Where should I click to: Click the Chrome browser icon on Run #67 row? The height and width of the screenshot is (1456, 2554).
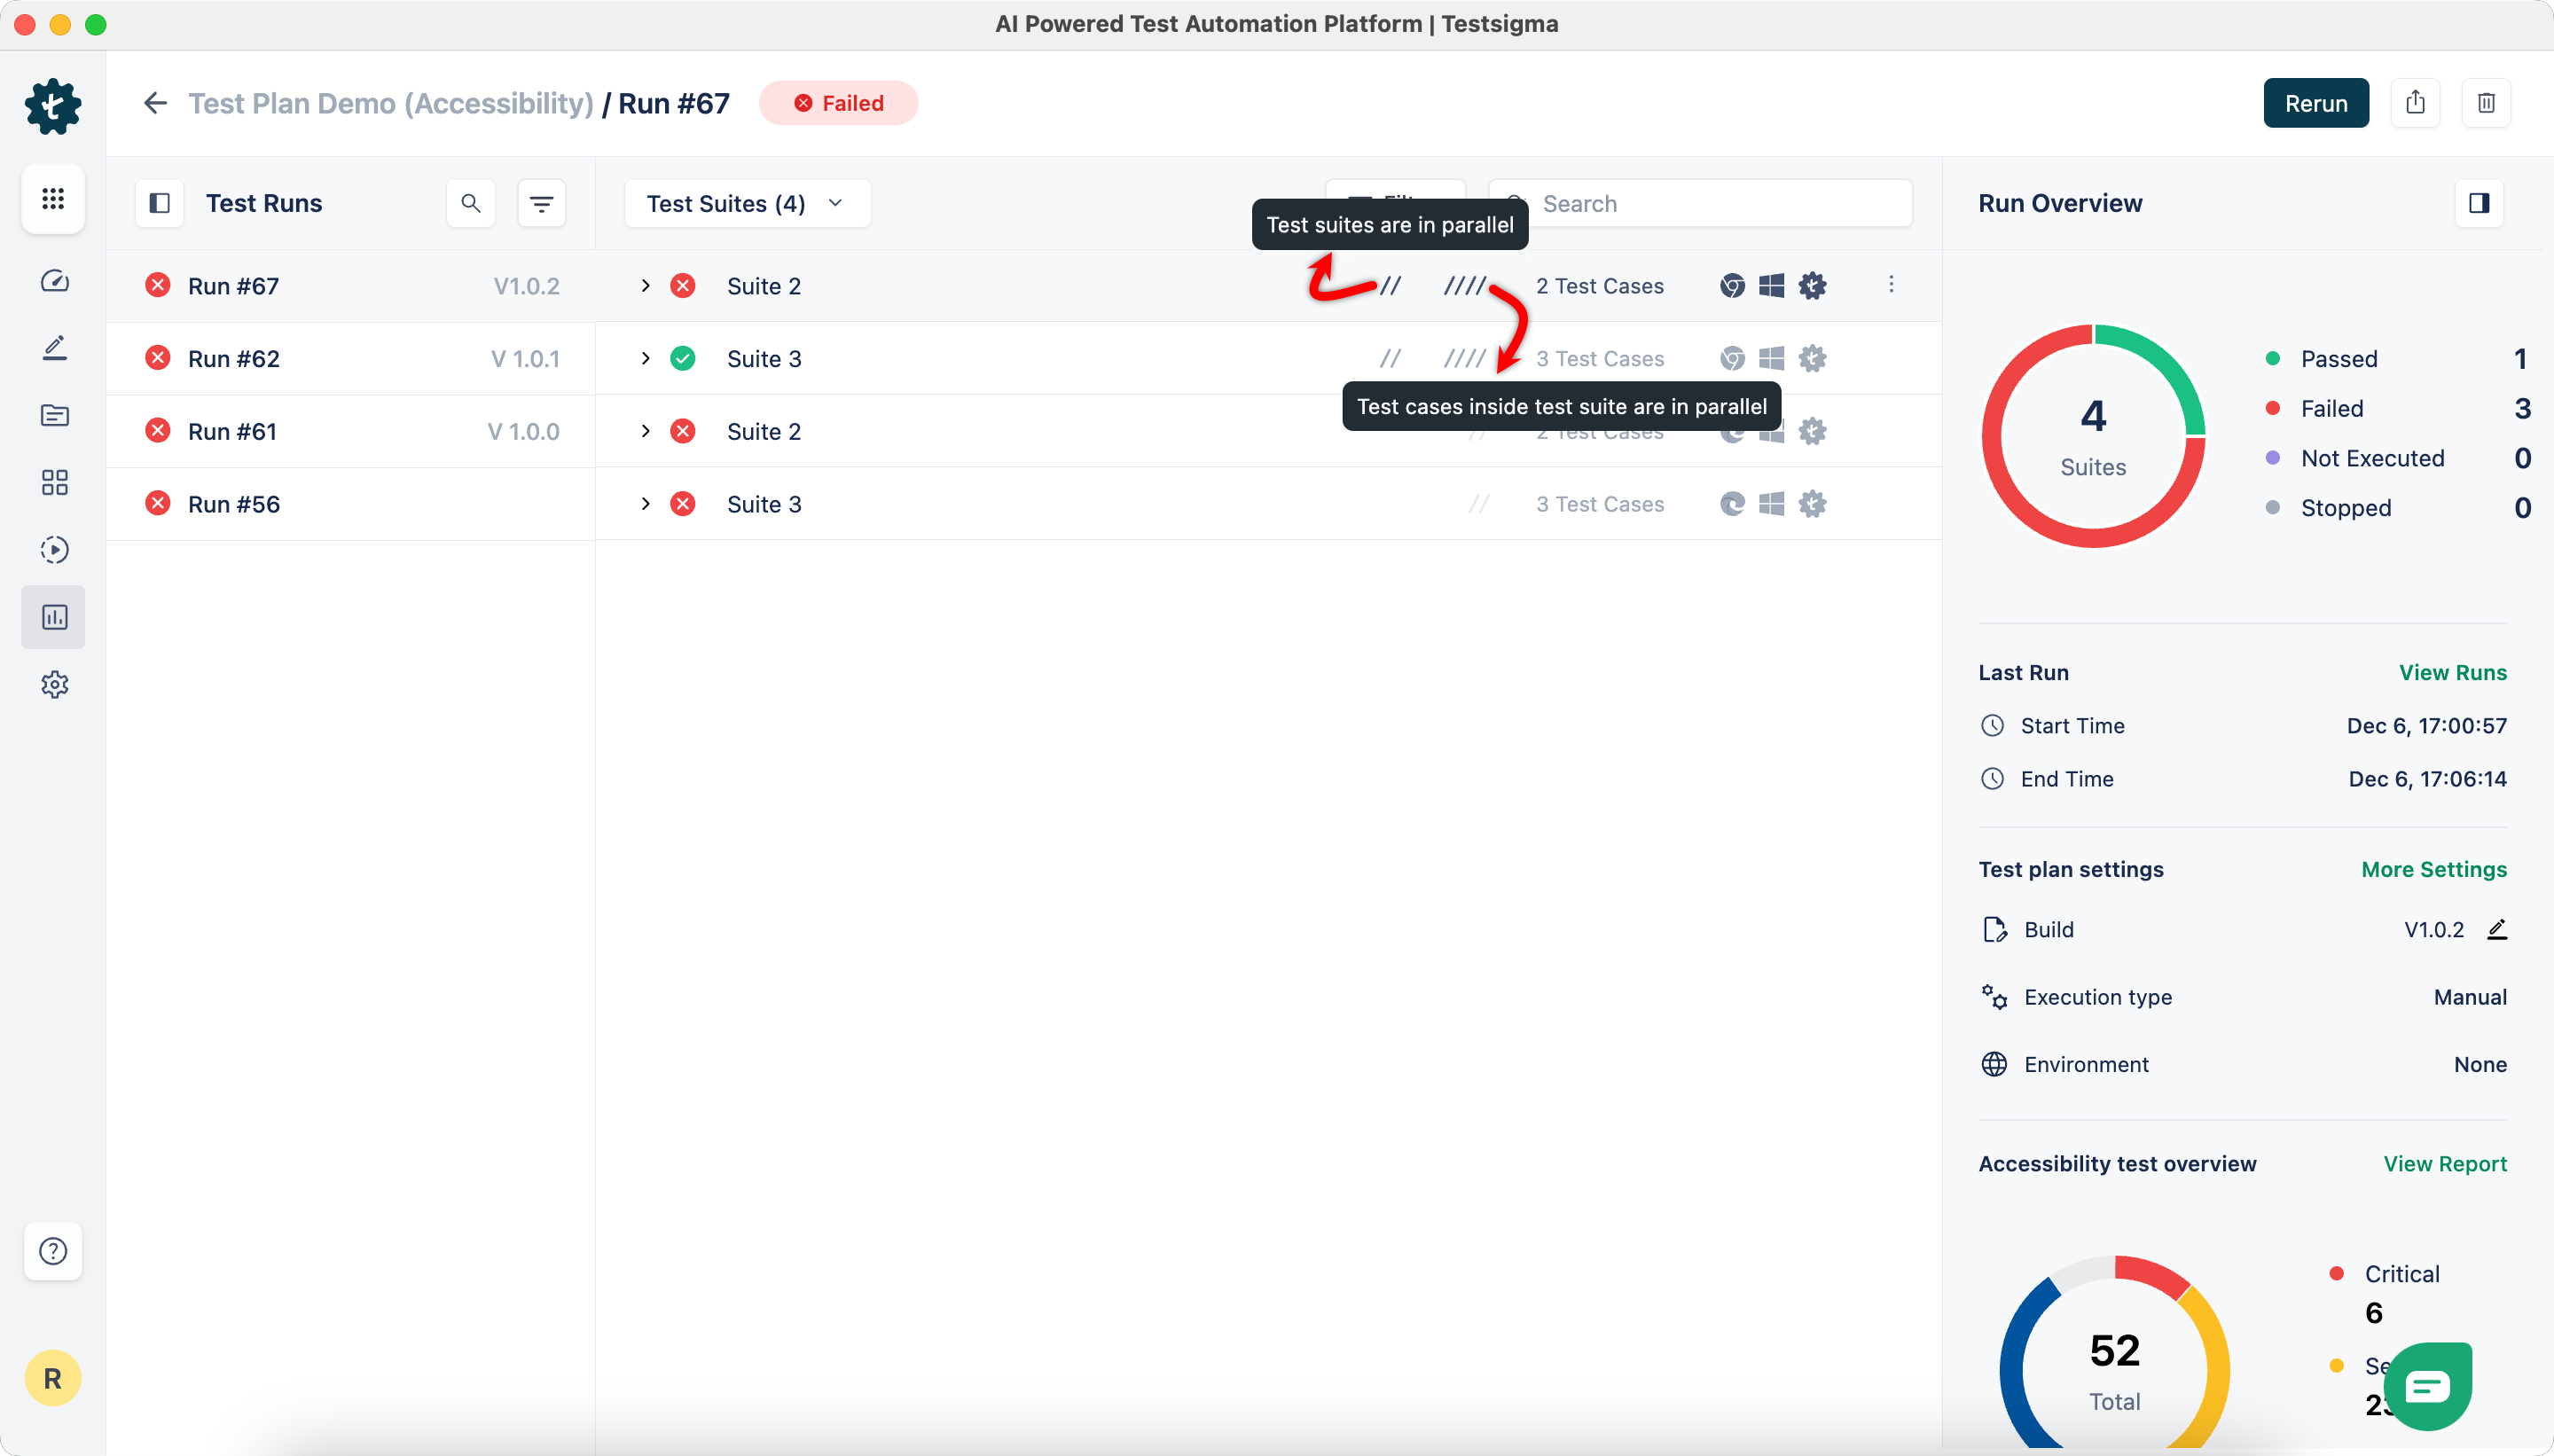point(1731,285)
